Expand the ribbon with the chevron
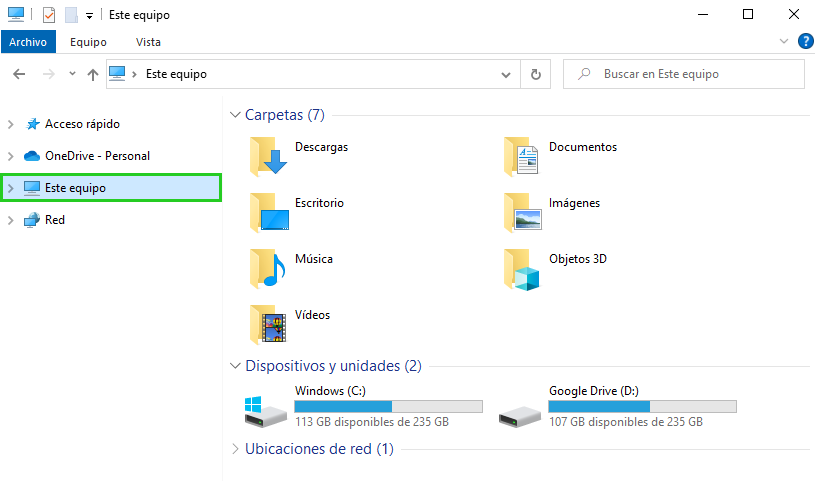The image size is (815, 481). tap(784, 41)
